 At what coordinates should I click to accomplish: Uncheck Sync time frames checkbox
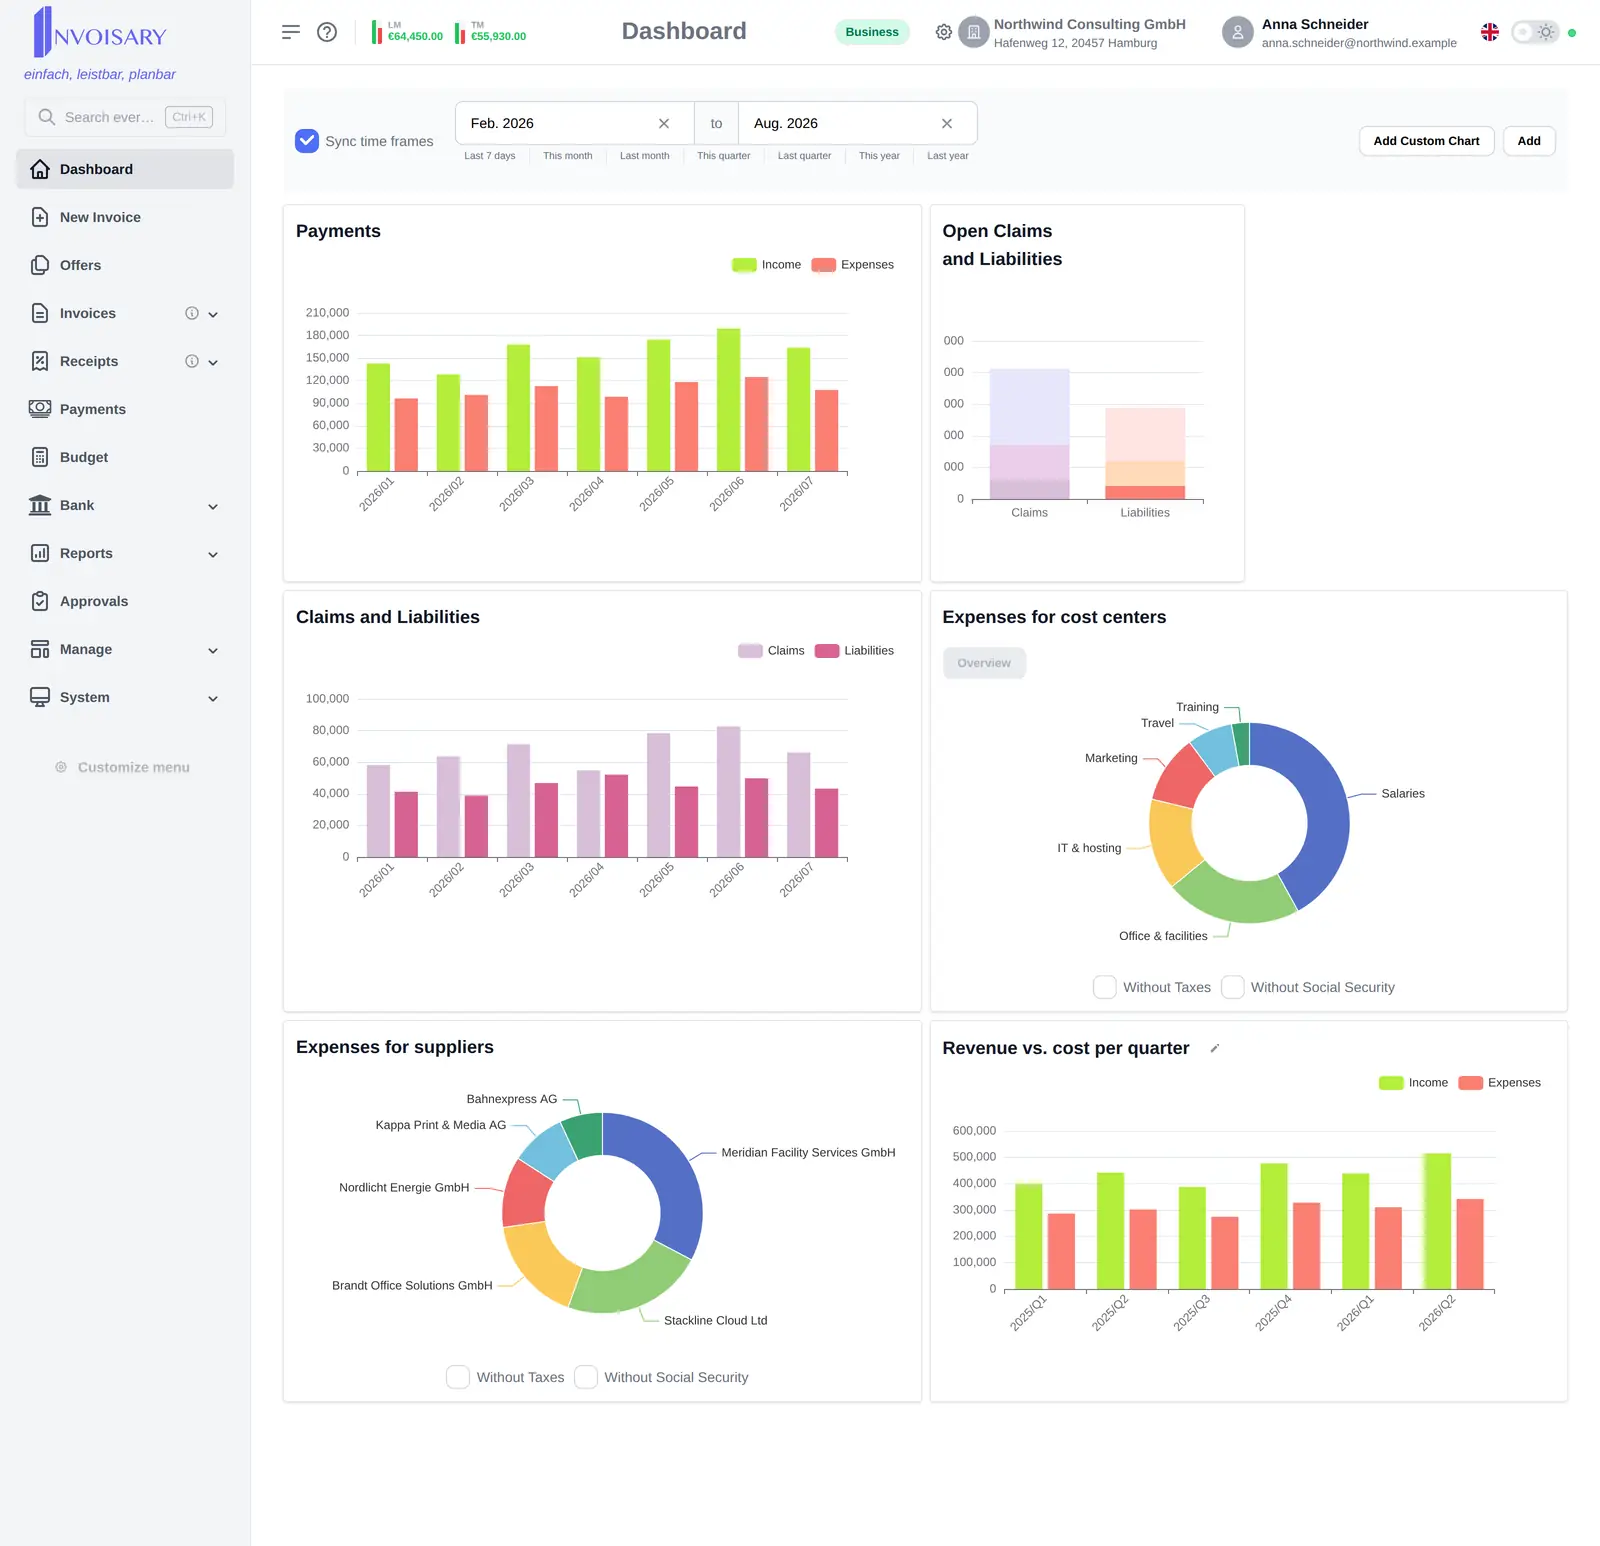pos(307,141)
